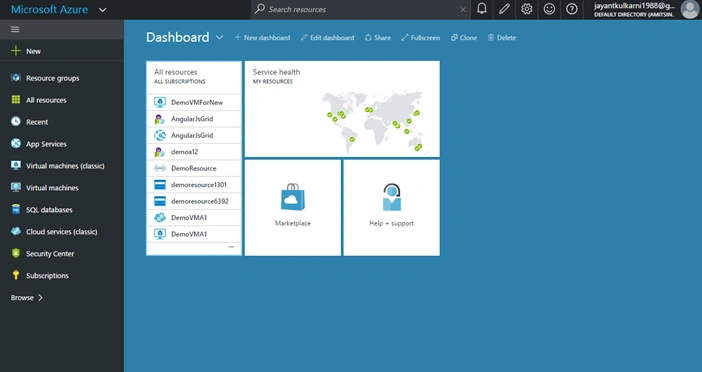Click the DemoResource network icon

click(x=160, y=168)
